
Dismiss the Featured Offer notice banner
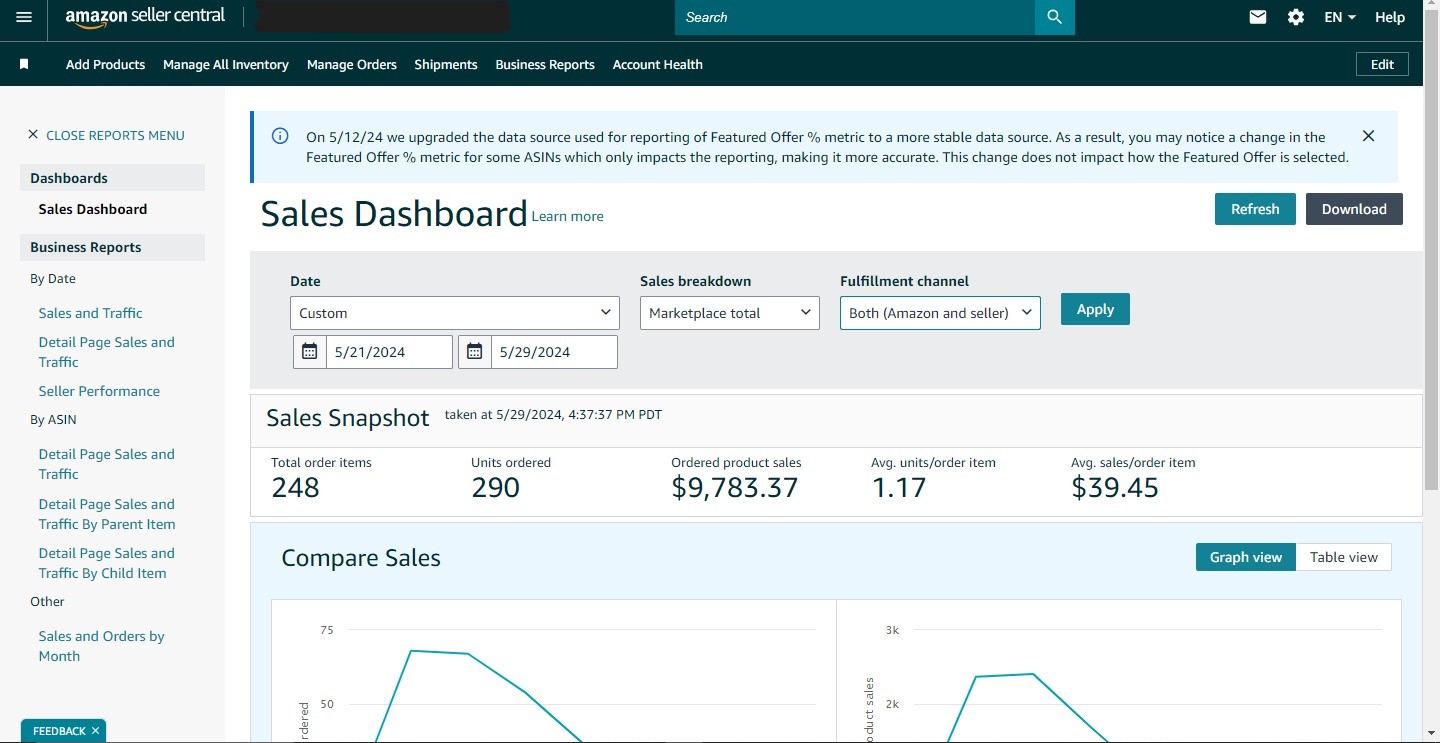pyautogui.click(x=1368, y=136)
